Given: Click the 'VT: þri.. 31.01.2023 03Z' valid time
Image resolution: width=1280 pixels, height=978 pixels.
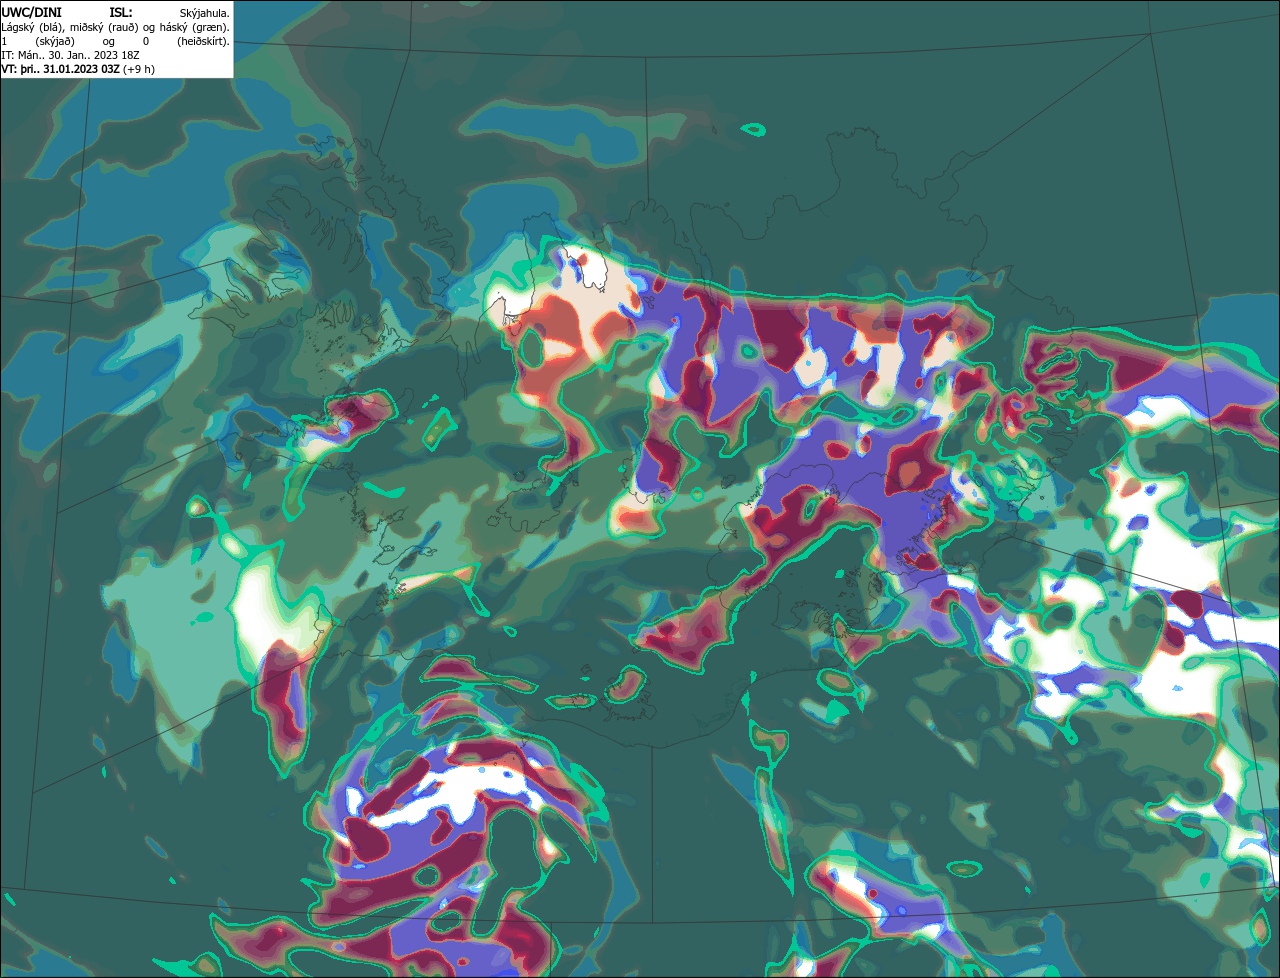Looking at the screenshot, I should point(61,69).
